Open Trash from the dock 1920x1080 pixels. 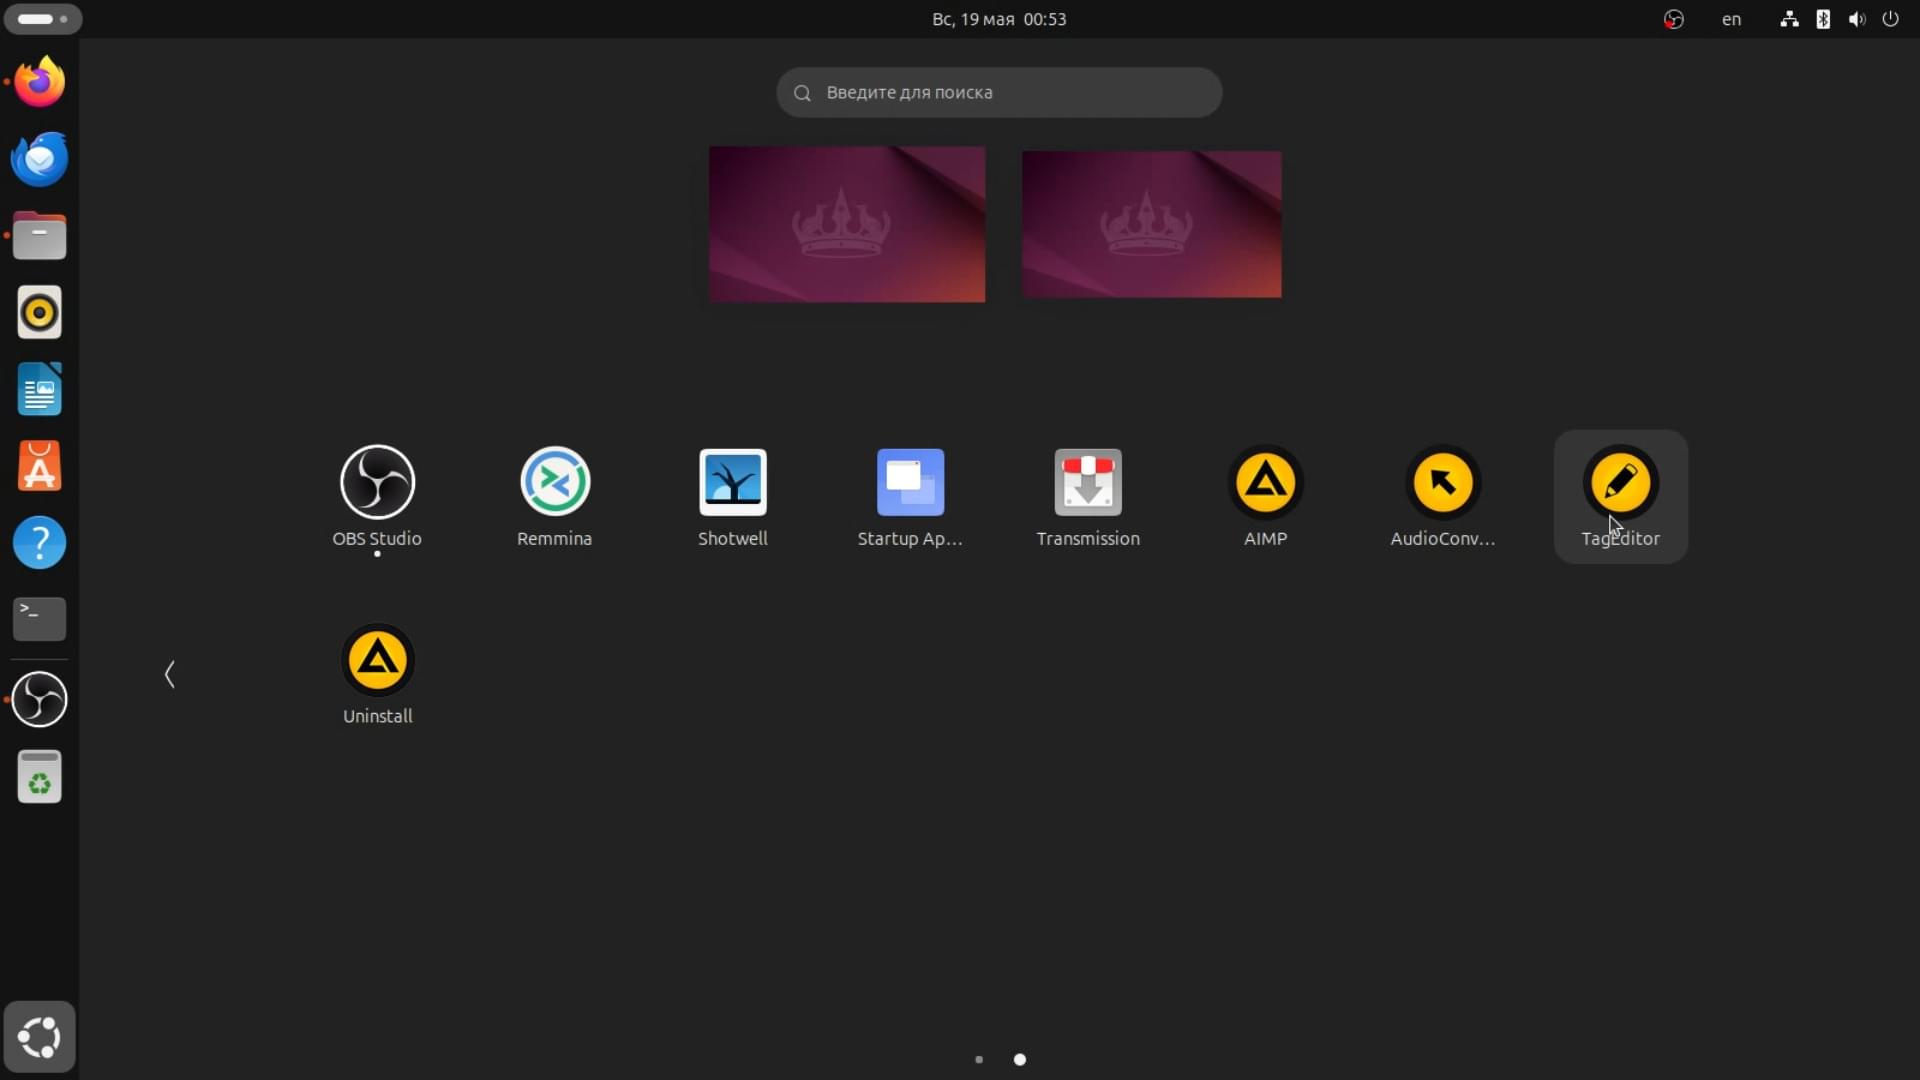point(40,776)
